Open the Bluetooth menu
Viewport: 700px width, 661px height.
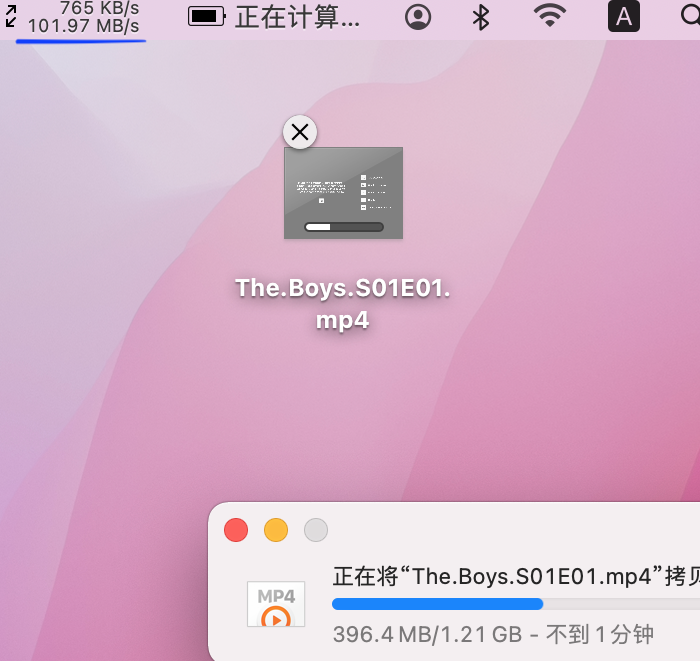pyautogui.click(x=481, y=17)
